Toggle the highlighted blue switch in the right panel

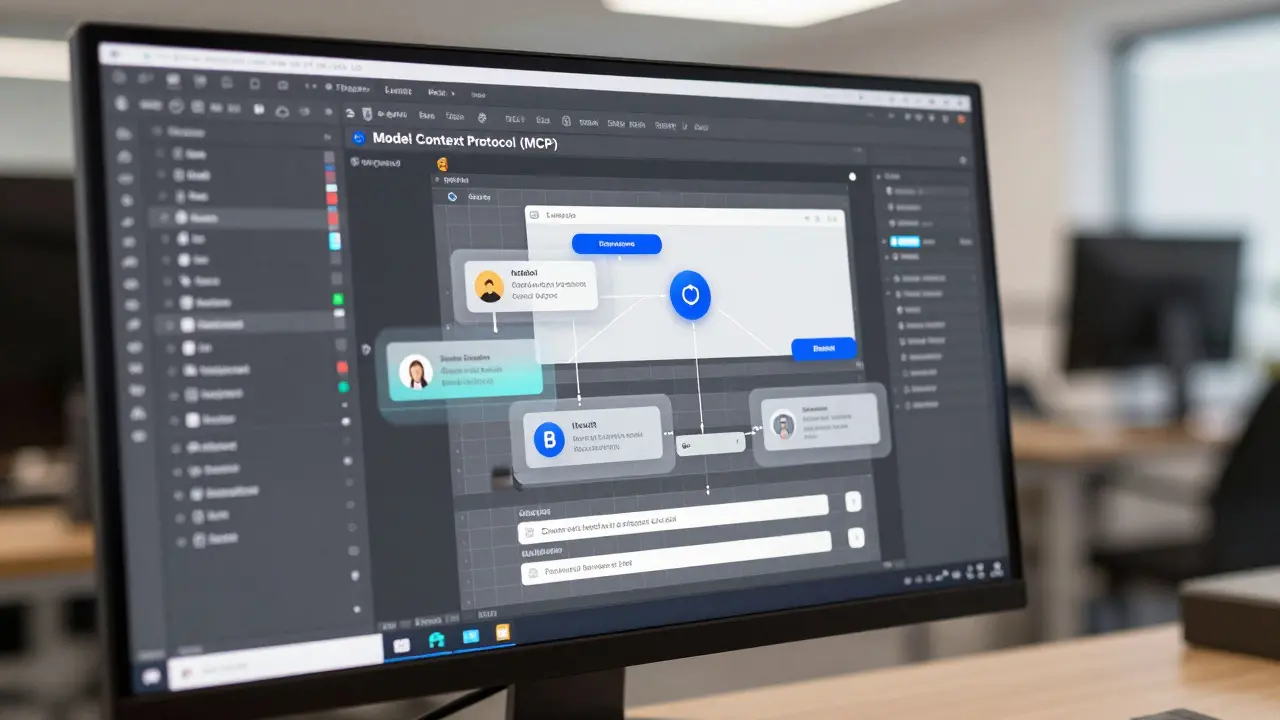[905, 242]
